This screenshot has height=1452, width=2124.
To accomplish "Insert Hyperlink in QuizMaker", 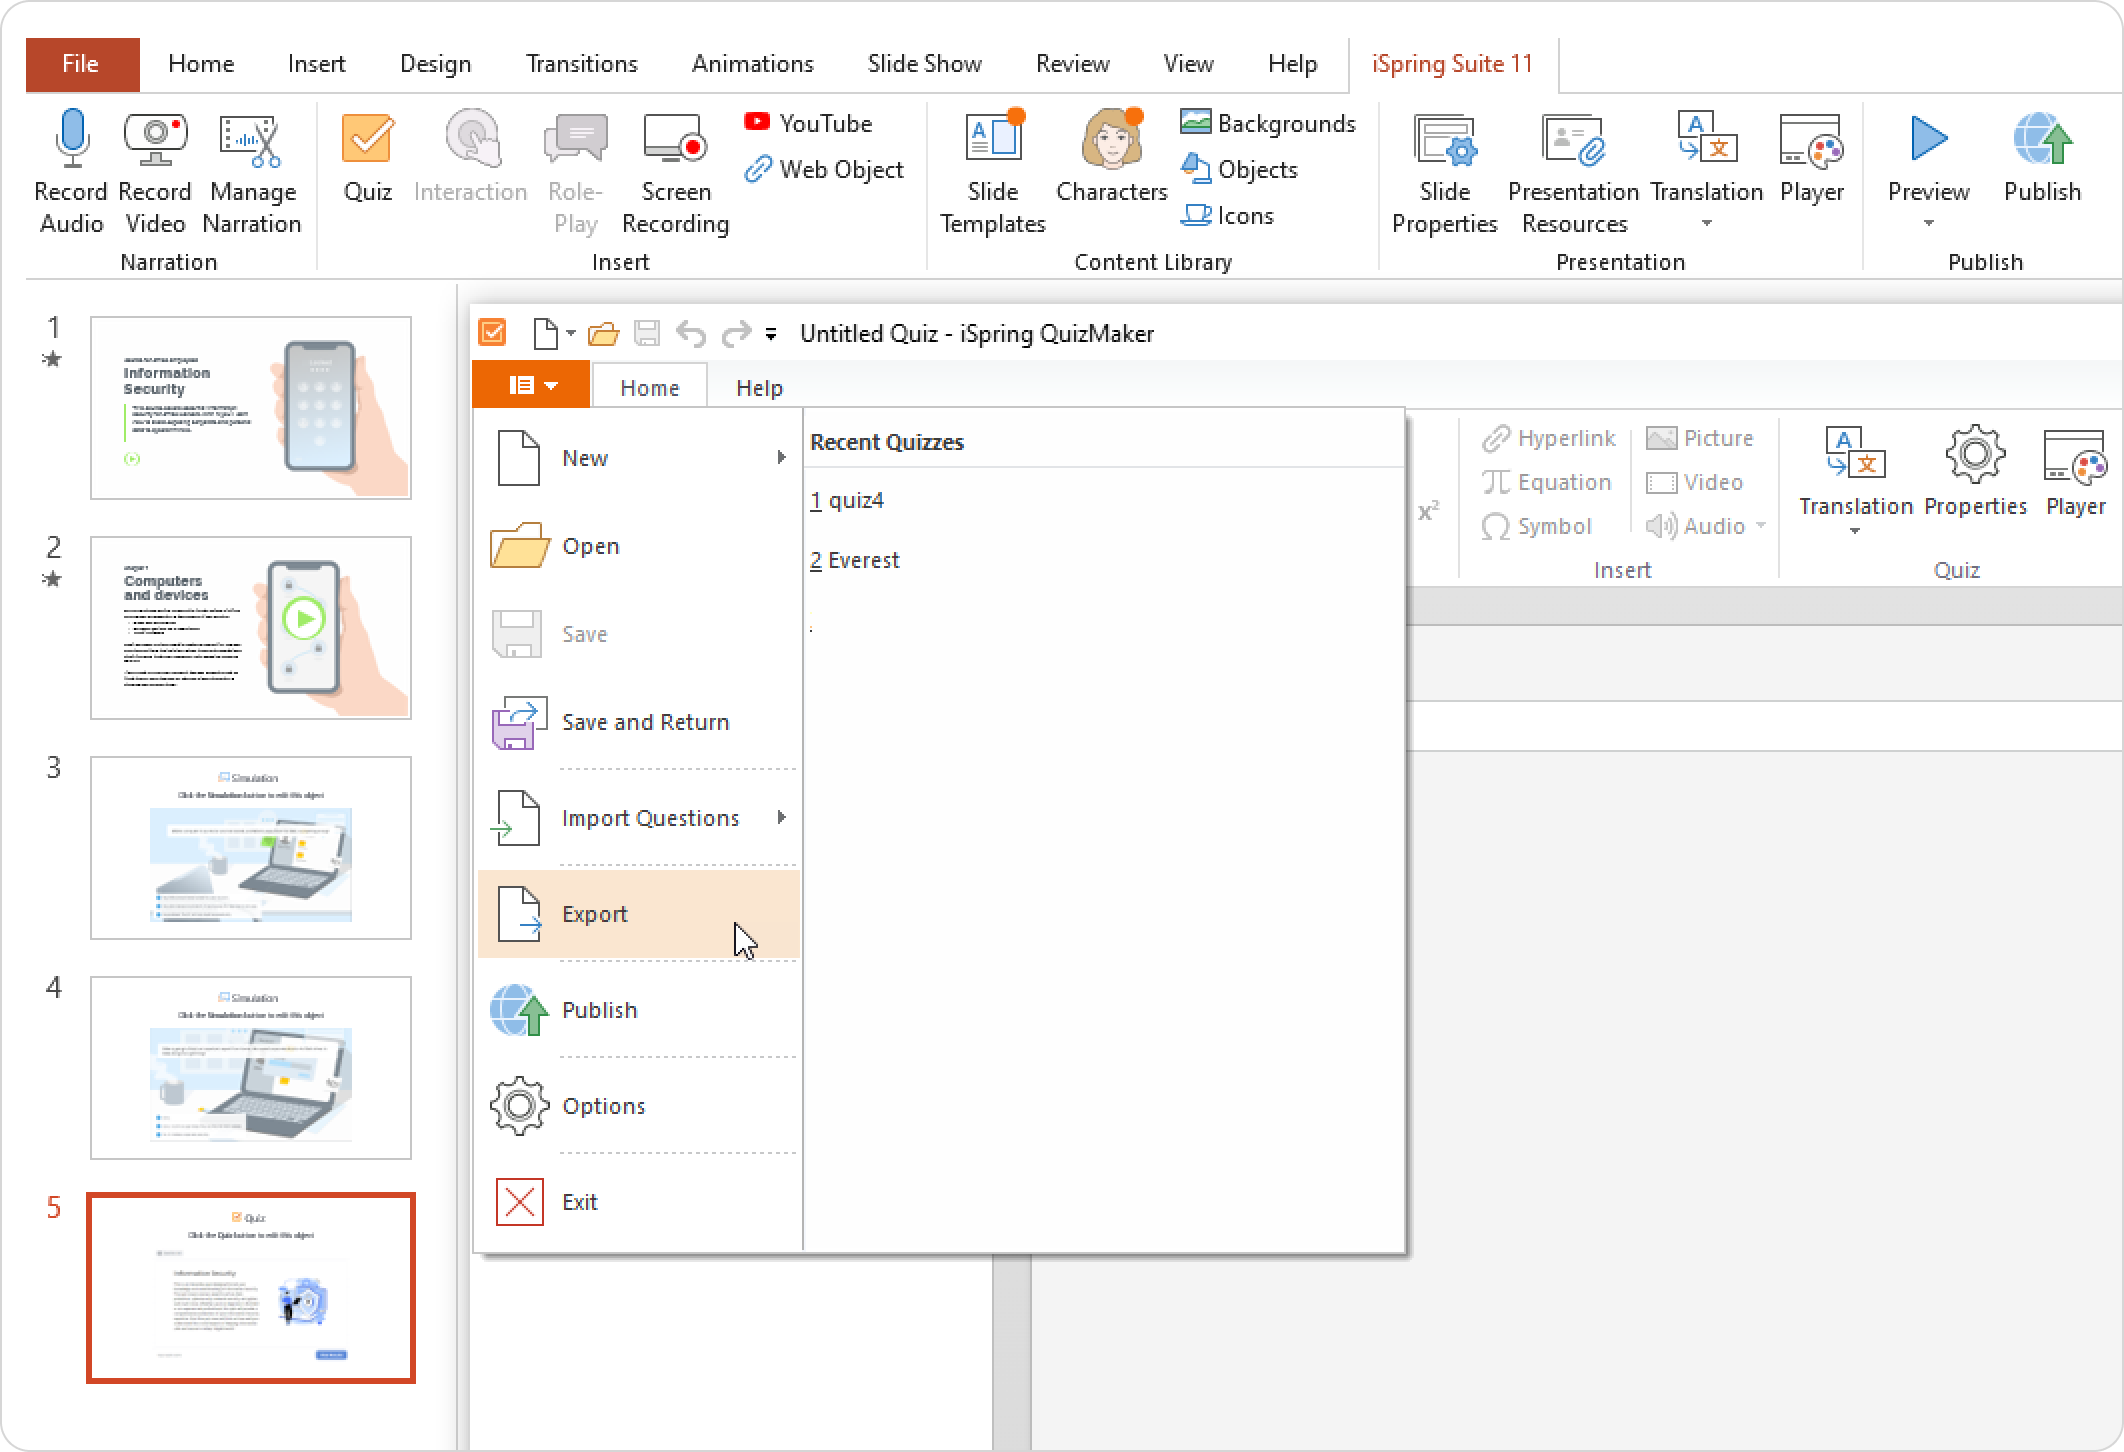I will 1548,438.
